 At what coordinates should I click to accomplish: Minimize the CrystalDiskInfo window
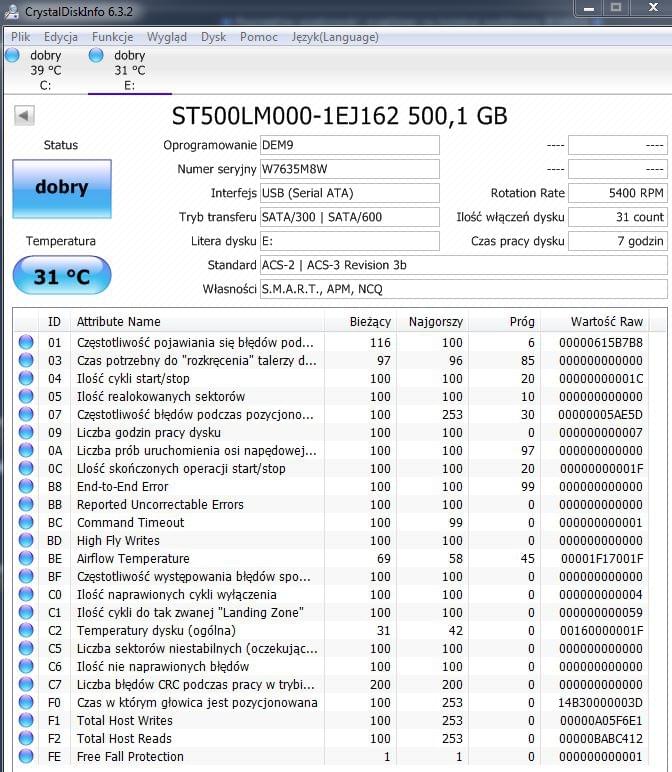click(x=589, y=7)
